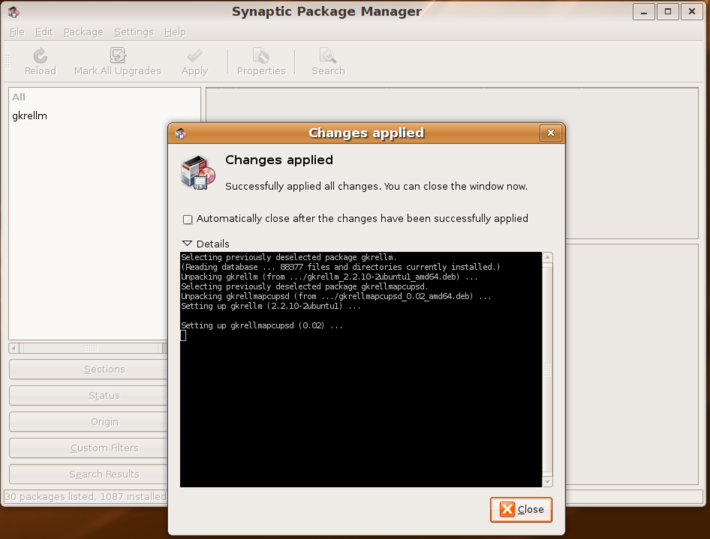This screenshot has width=710, height=539.
Task: Select the All entry in list
Action: click(19, 97)
